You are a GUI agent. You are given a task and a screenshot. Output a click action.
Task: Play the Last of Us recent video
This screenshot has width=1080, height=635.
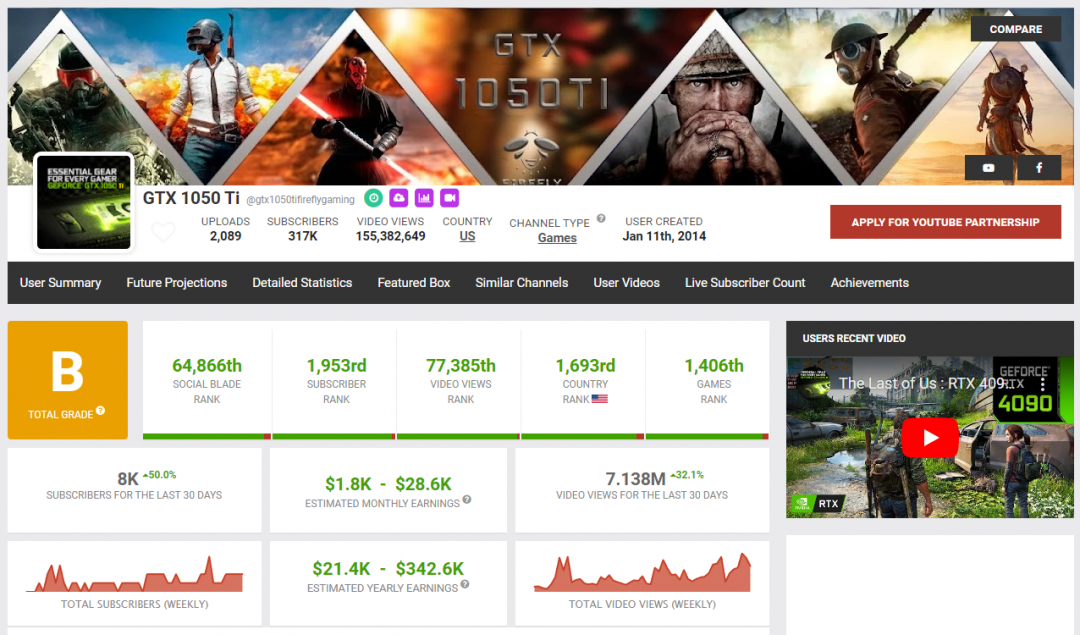tap(930, 437)
